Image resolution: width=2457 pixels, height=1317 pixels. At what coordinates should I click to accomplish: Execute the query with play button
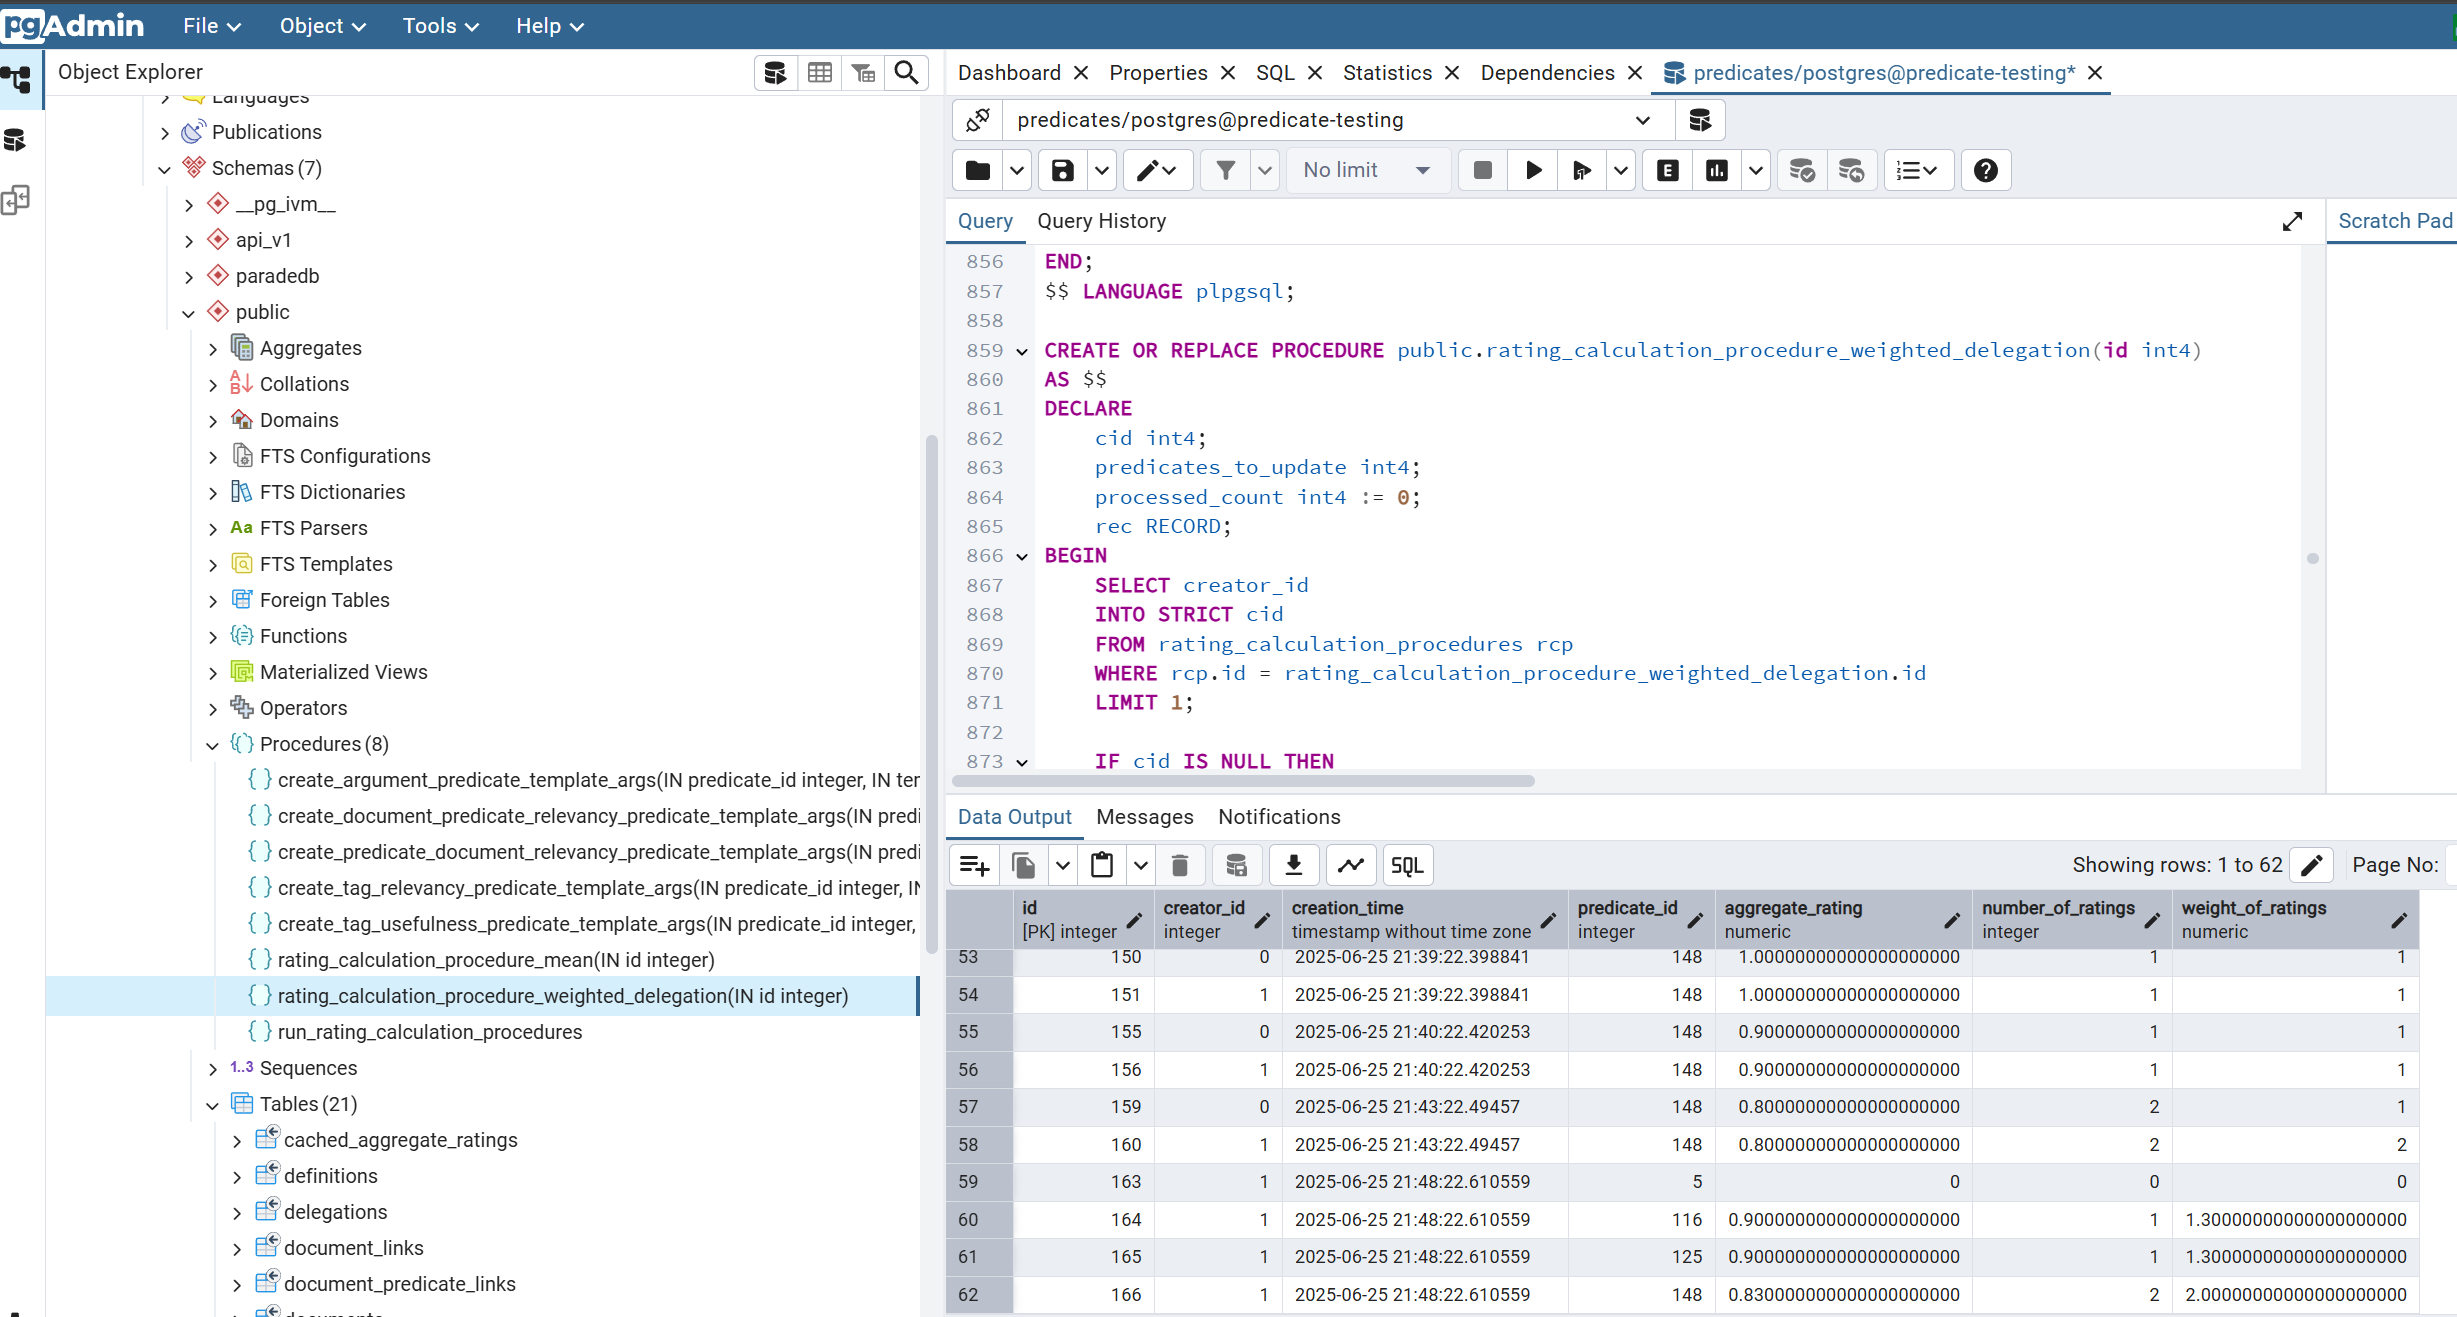click(x=1532, y=170)
